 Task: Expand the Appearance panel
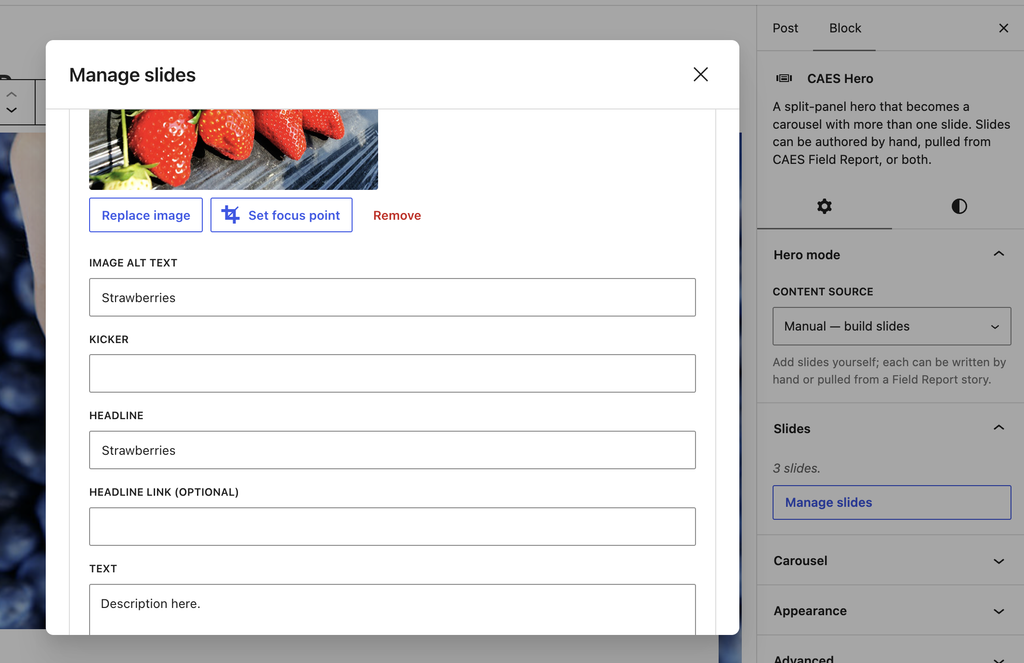click(x=890, y=611)
